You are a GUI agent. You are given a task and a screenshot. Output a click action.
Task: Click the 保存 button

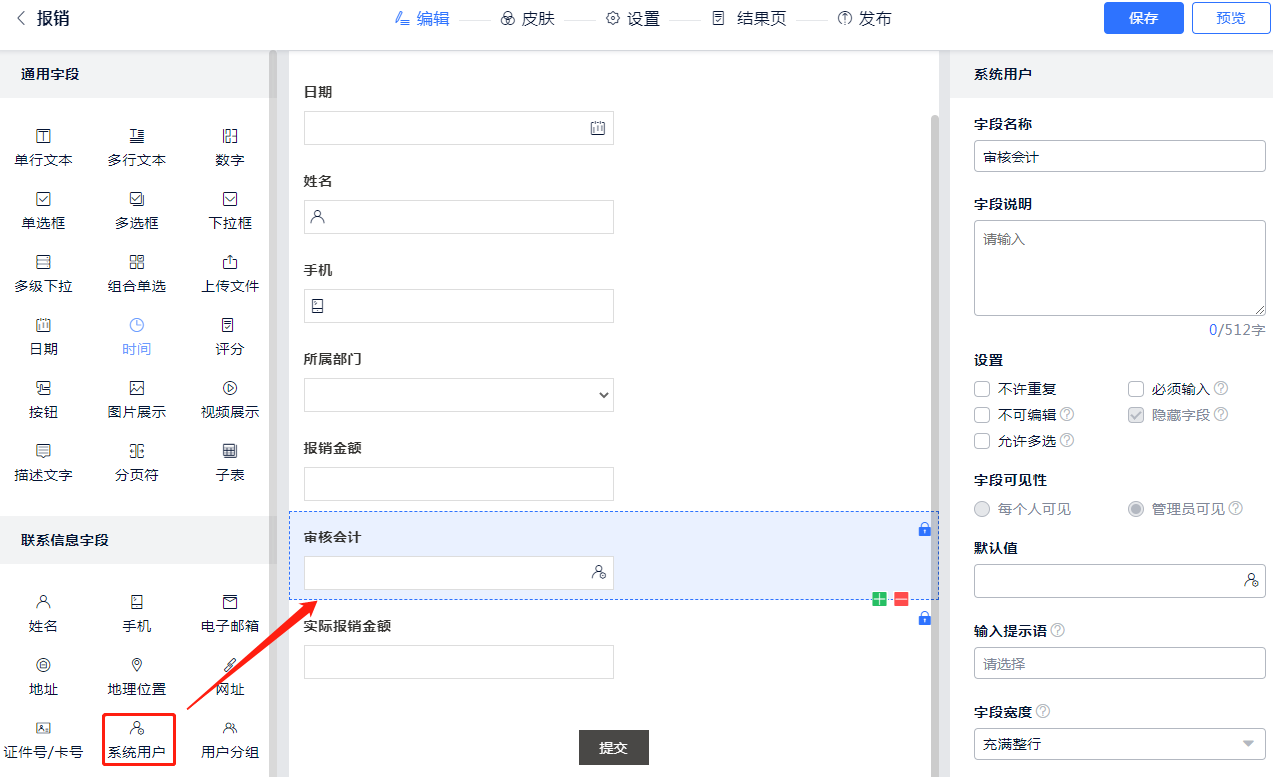coord(1143,18)
